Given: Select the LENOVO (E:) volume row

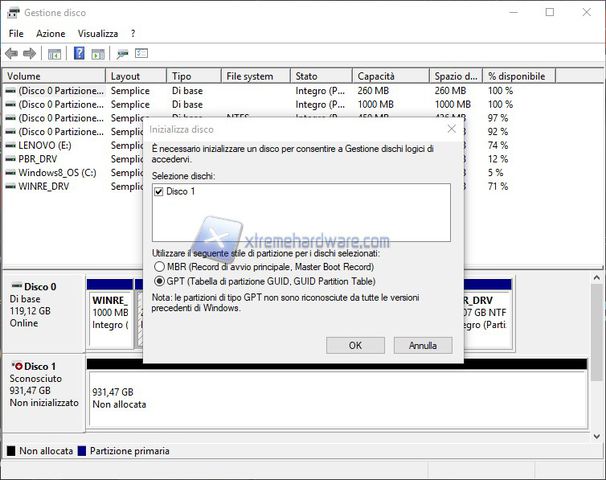Looking at the screenshot, I should (50, 145).
